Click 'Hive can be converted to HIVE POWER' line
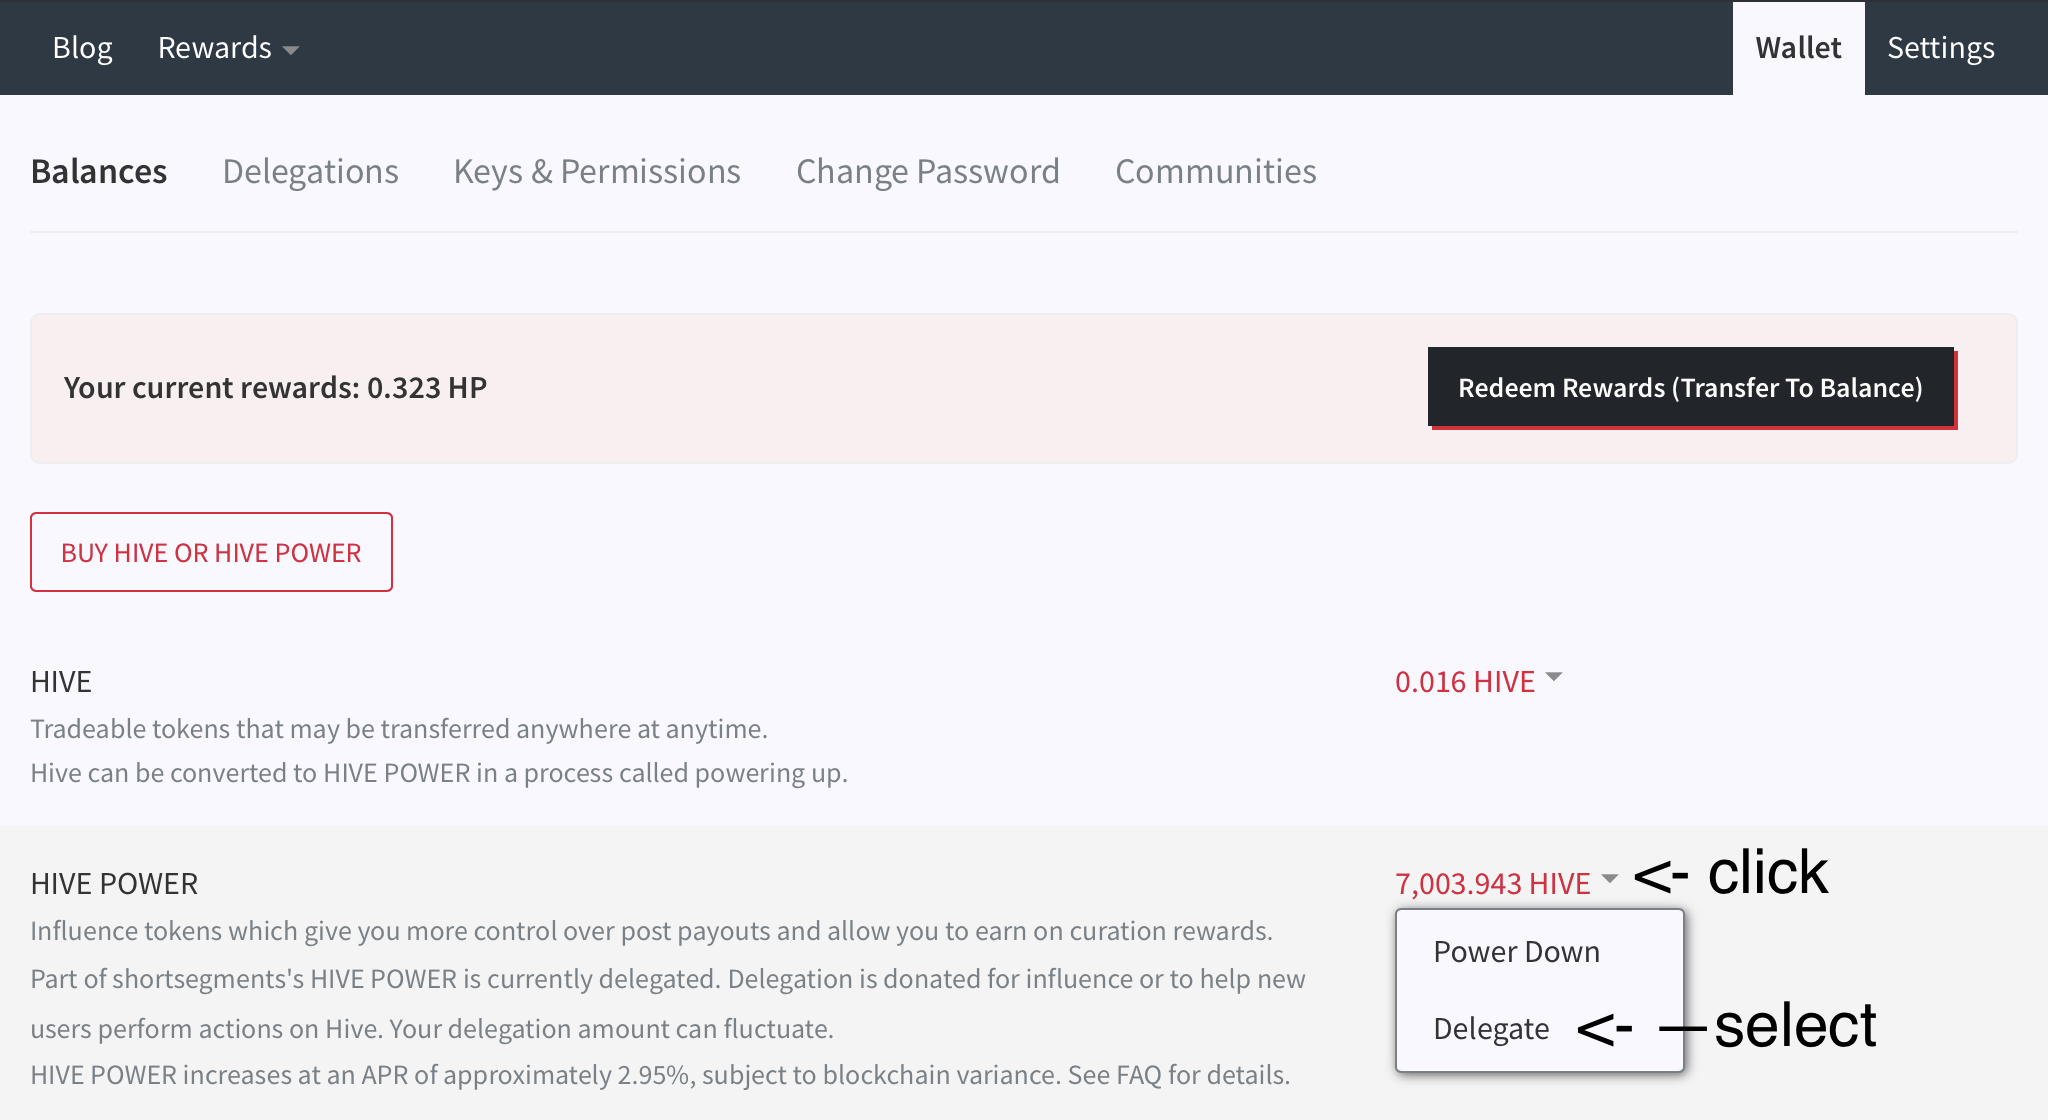Viewport: 2048px width, 1120px height. 439,772
